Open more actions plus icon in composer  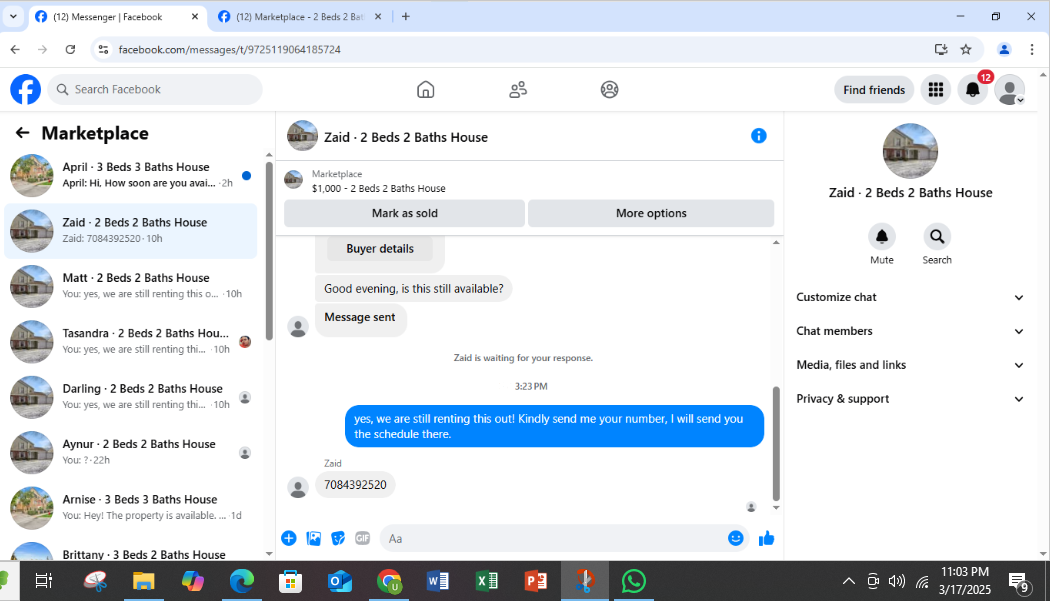pyautogui.click(x=289, y=538)
